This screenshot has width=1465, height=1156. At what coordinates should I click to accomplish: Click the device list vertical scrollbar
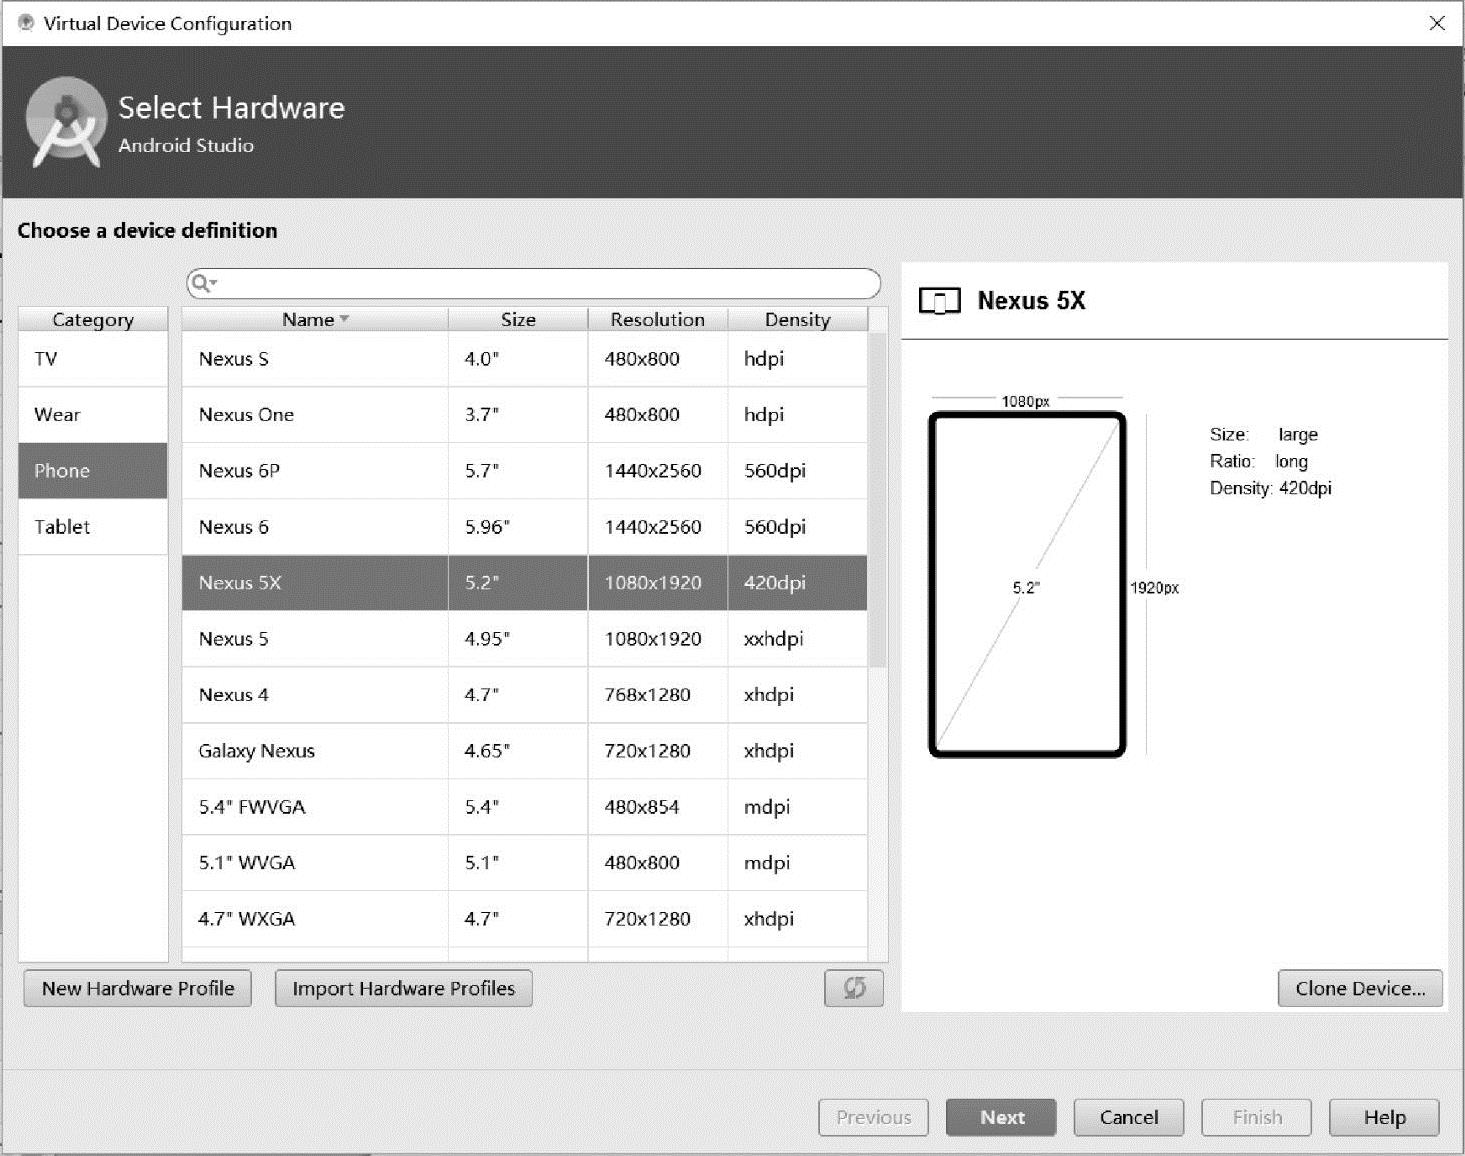pos(878,500)
